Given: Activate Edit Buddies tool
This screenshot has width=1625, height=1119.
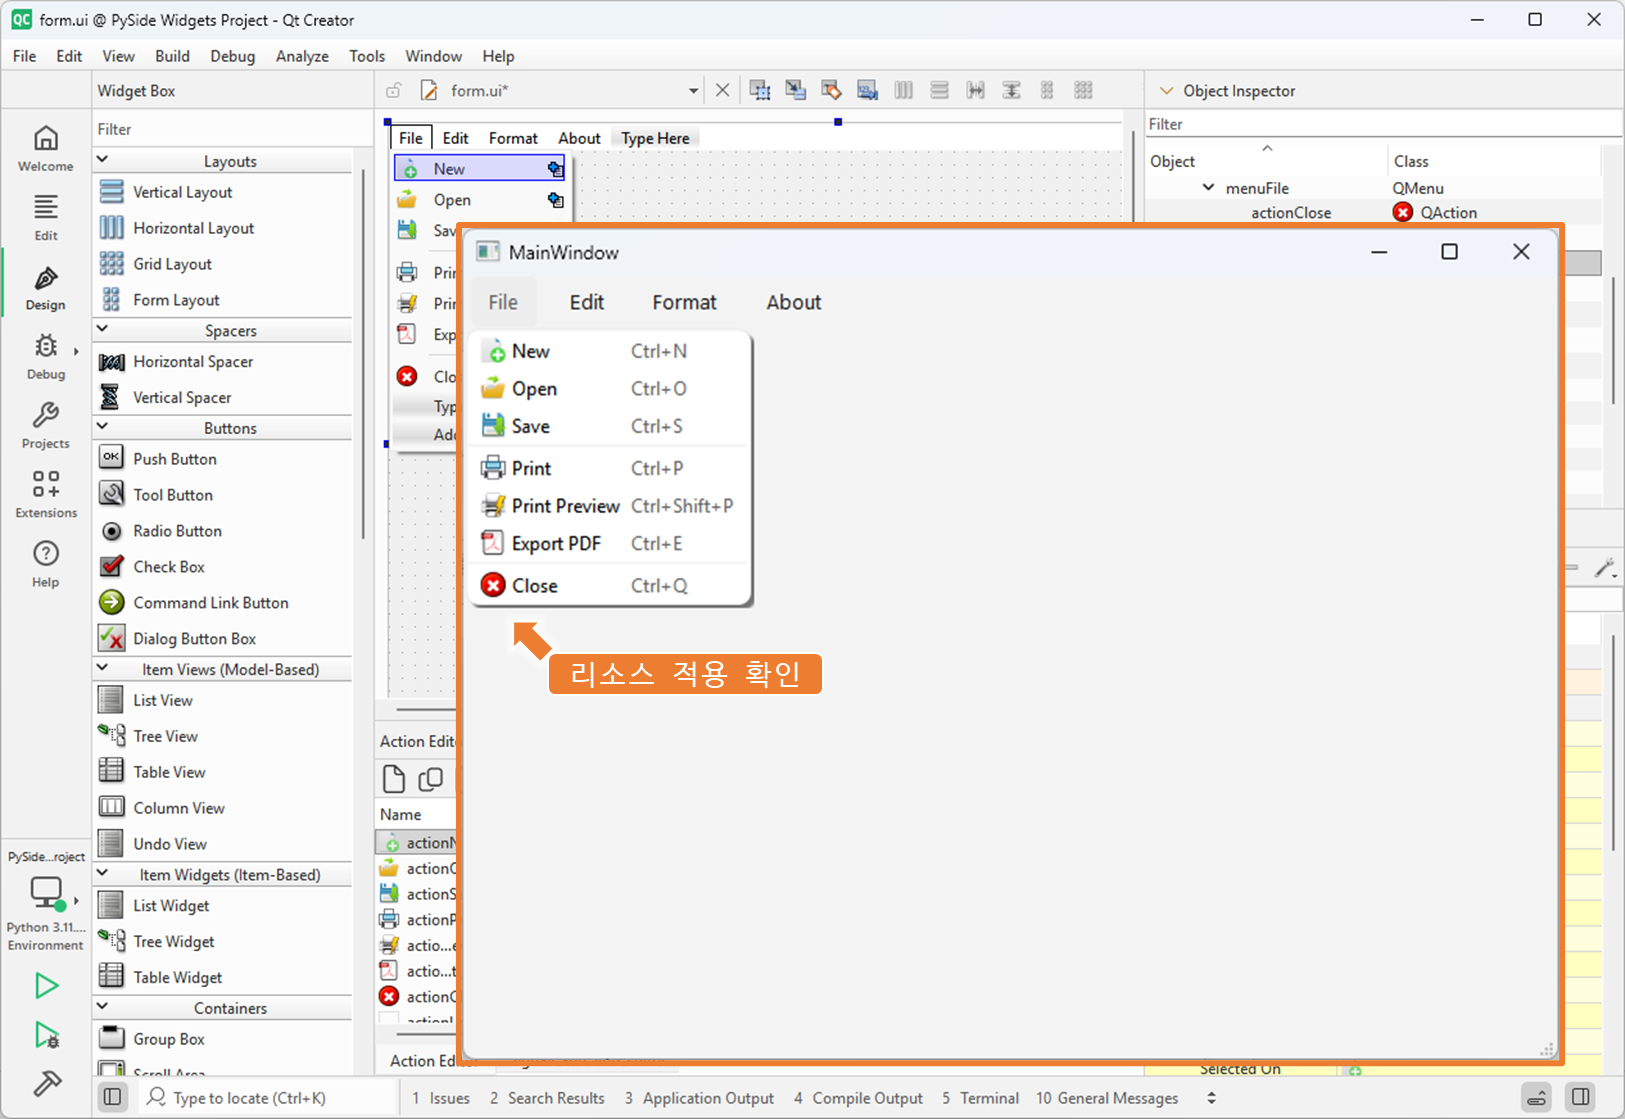Looking at the screenshot, I should coord(832,91).
